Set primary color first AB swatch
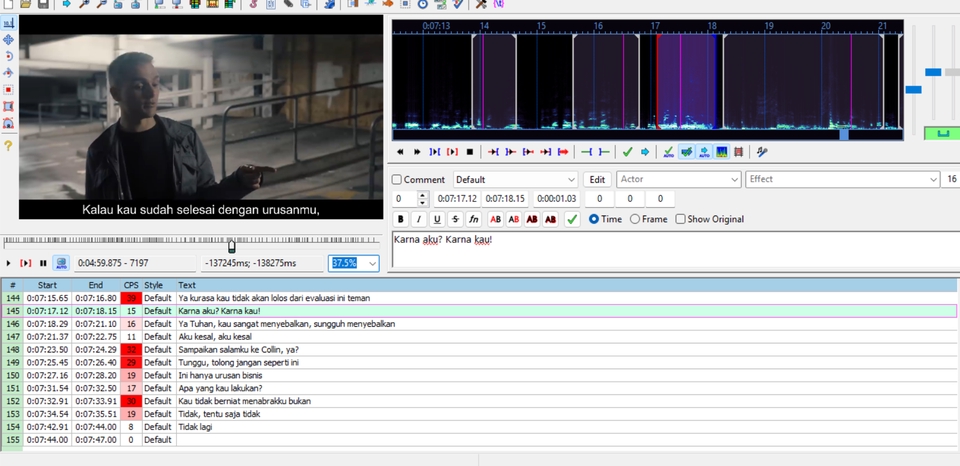960x466 pixels. tap(495, 219)
